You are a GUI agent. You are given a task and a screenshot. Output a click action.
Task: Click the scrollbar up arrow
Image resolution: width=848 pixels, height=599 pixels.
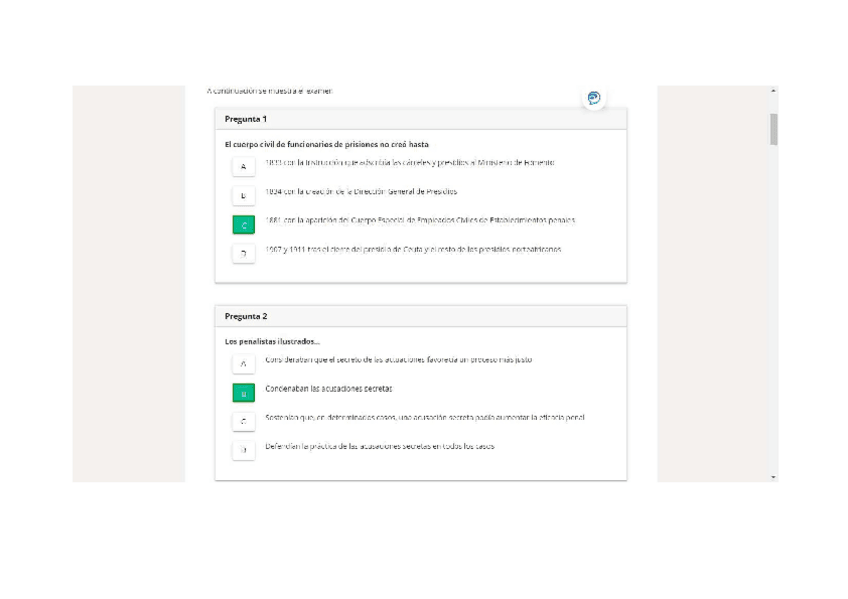coord(773,91)
